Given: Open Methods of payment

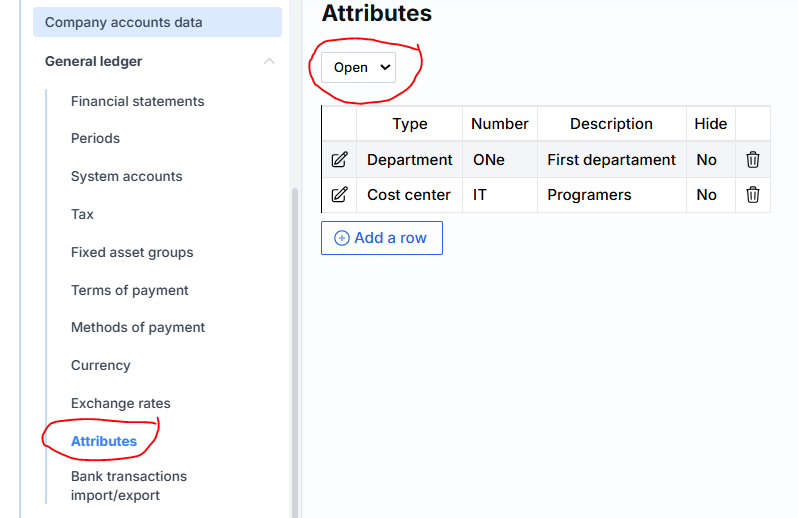Looking at the screenshot, I should point(138,327).
